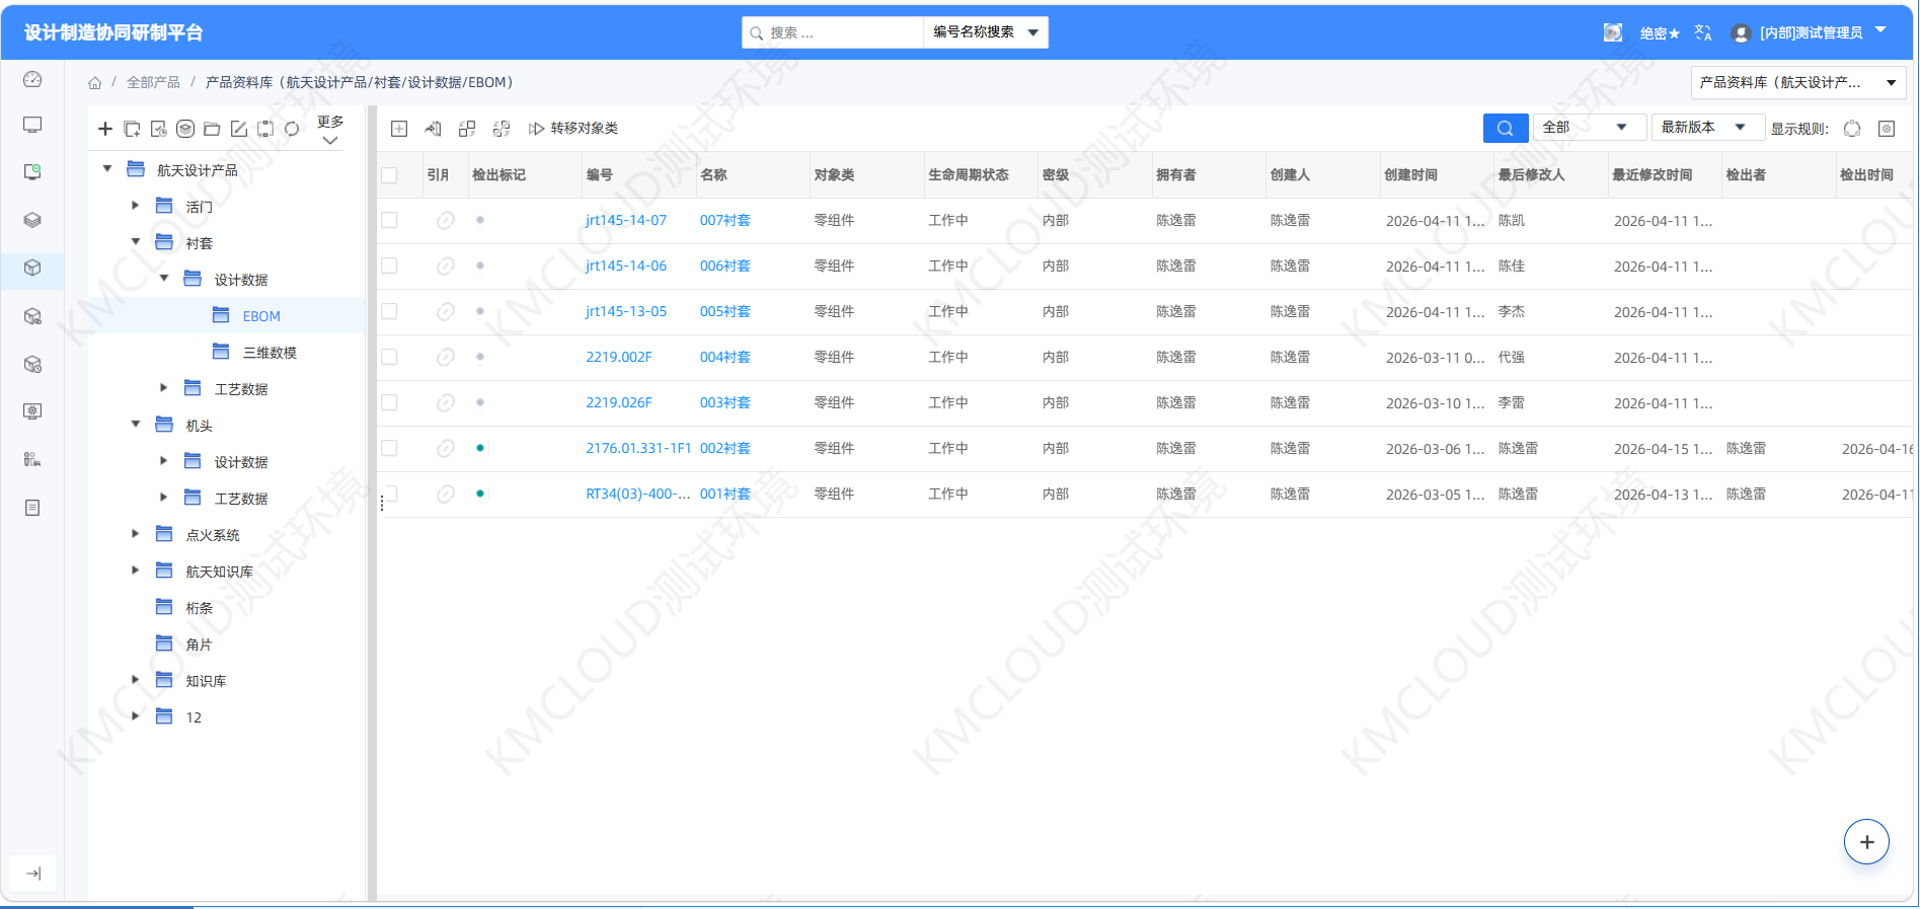Click the new item plus-box icon in list toolbar
Viewport: 1920px width, 909px height.
[399, 128]
